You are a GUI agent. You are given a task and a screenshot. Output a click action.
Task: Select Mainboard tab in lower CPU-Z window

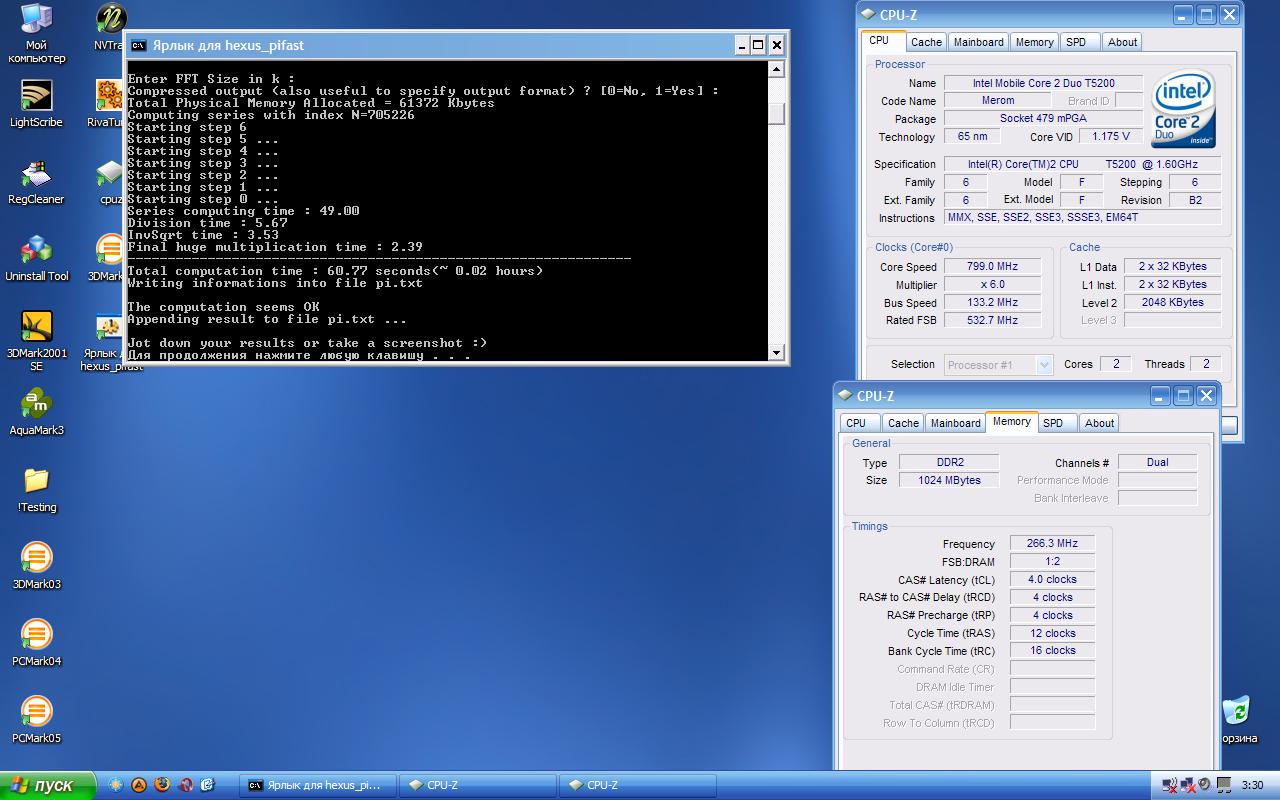pyautogui.click(x=955, y=423)
